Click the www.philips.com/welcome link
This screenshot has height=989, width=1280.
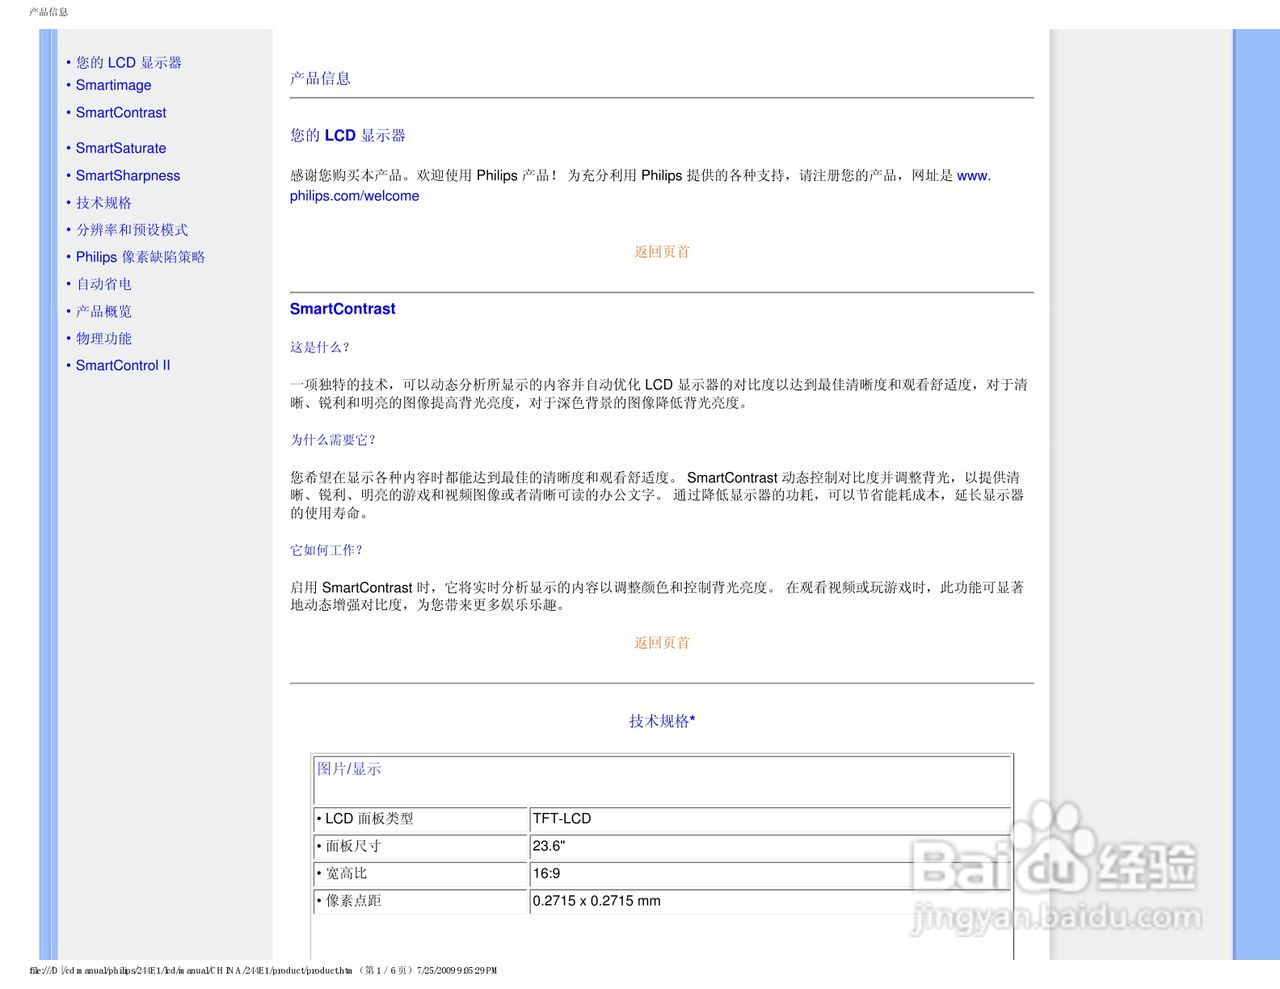(355, 196)
